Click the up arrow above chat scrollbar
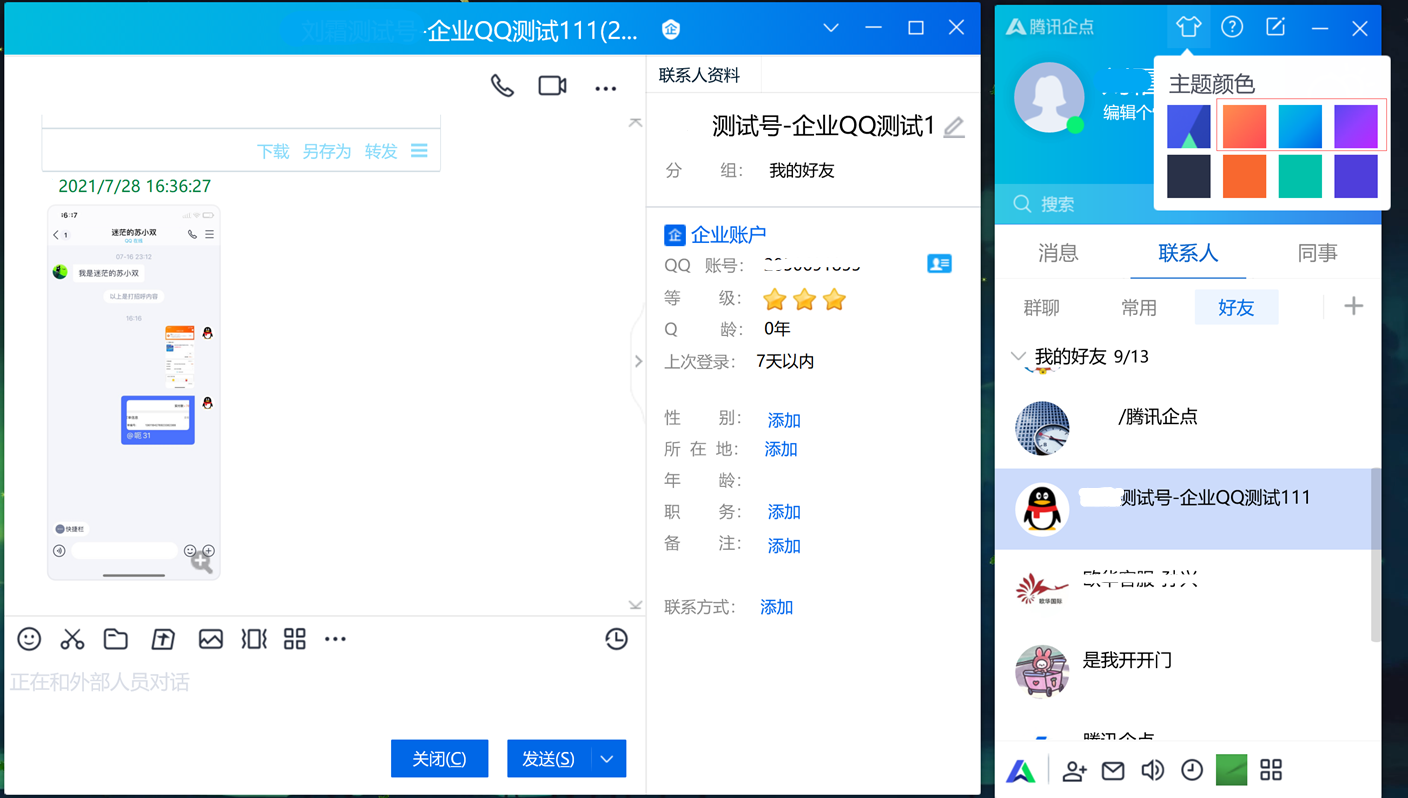The width and height of the screenshot is (1408, 798). (635, 122)
